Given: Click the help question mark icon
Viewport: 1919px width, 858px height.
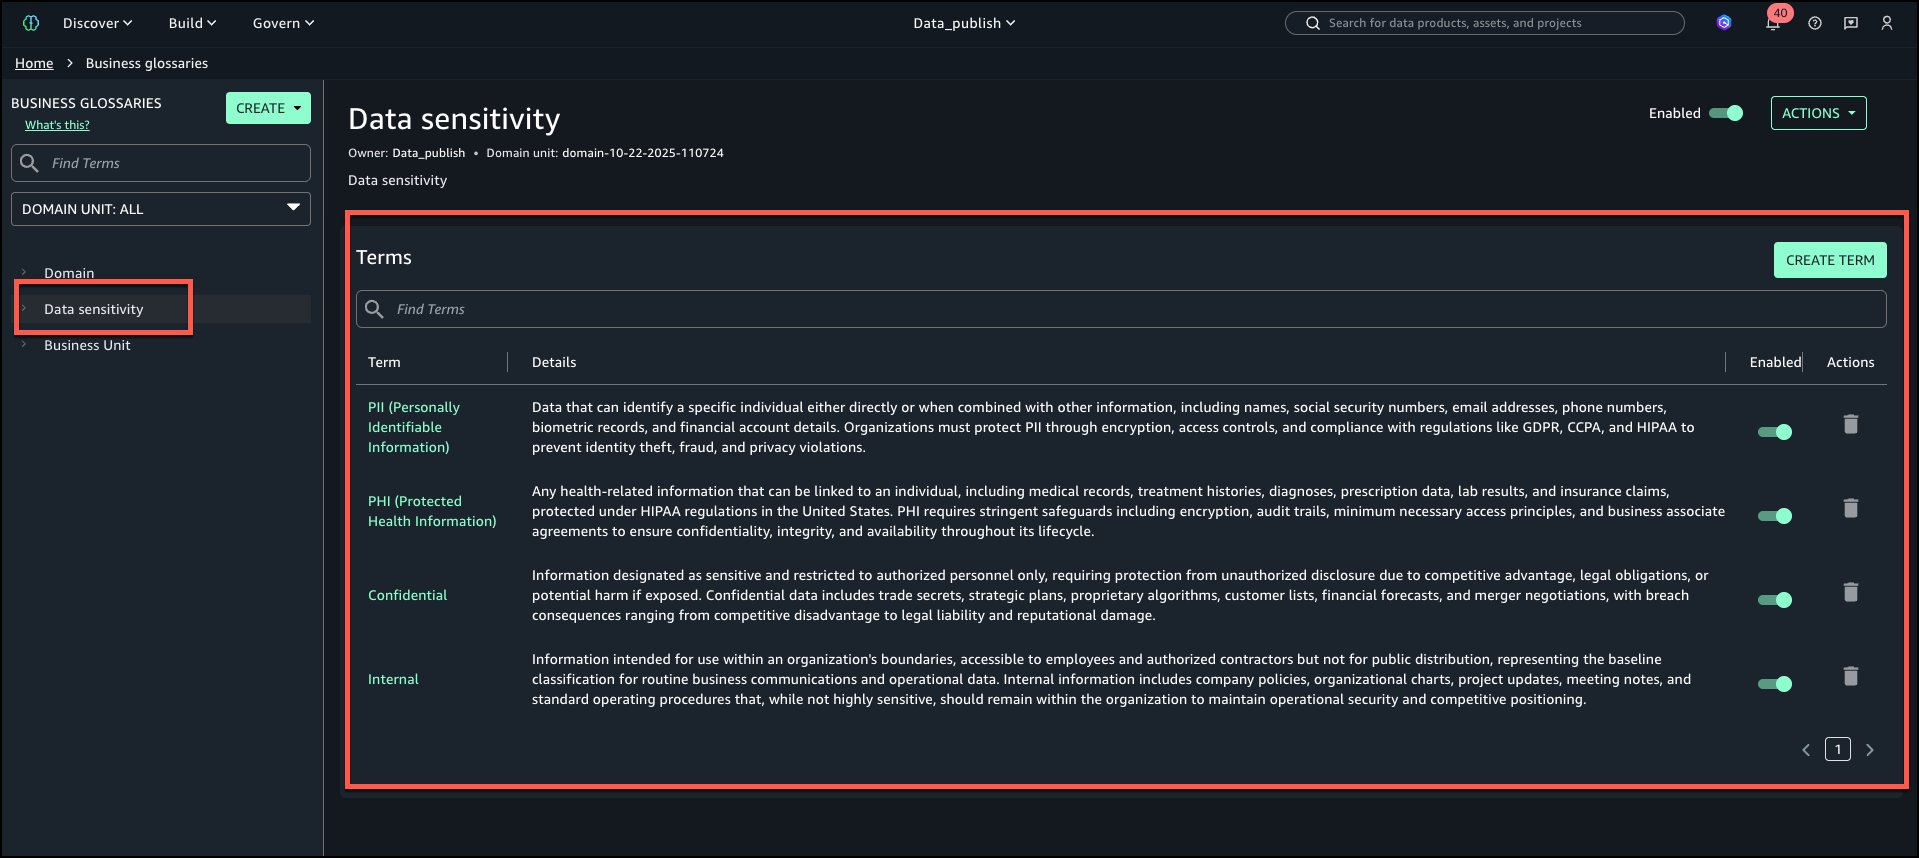Looking at the screenshot, I should coord(1815,23).
